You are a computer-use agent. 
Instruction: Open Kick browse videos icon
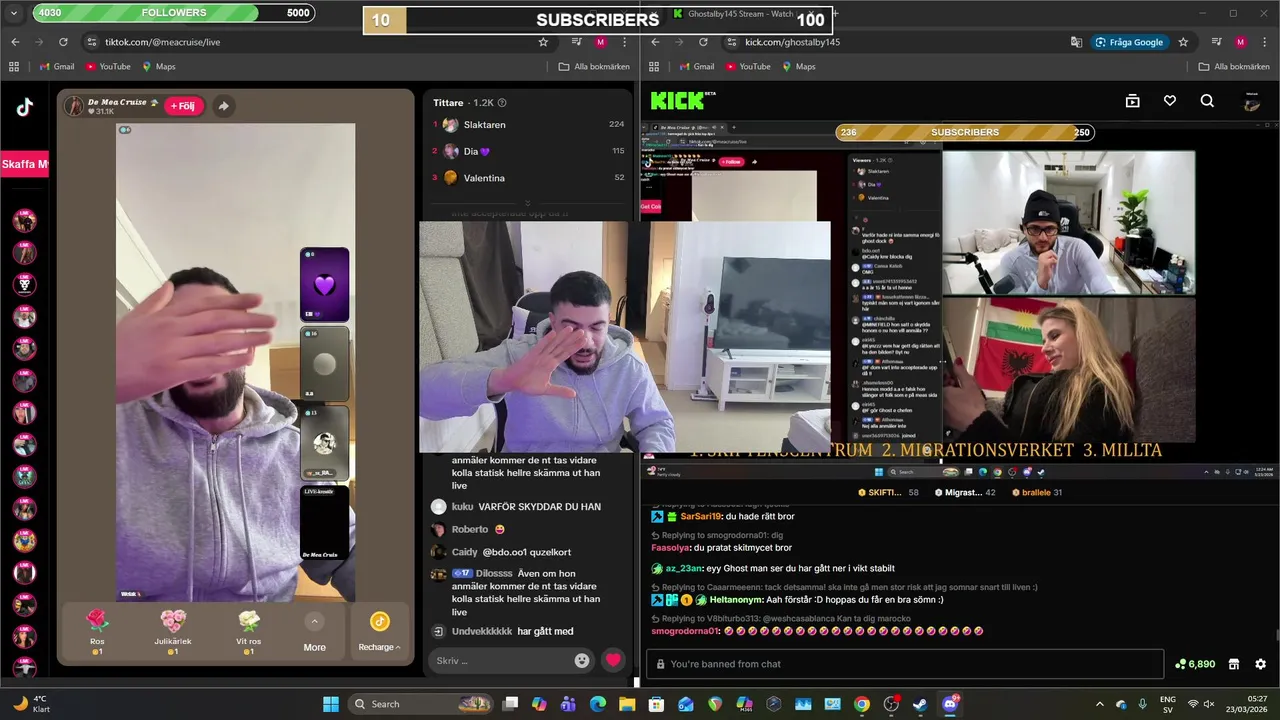1132,101
